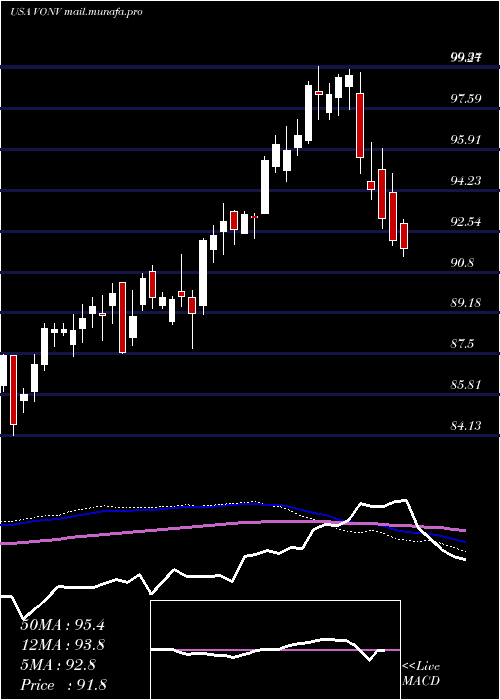500x700 pixels.
Task: Click the 85.81 price axis label
Action: [x=466, y=385]
